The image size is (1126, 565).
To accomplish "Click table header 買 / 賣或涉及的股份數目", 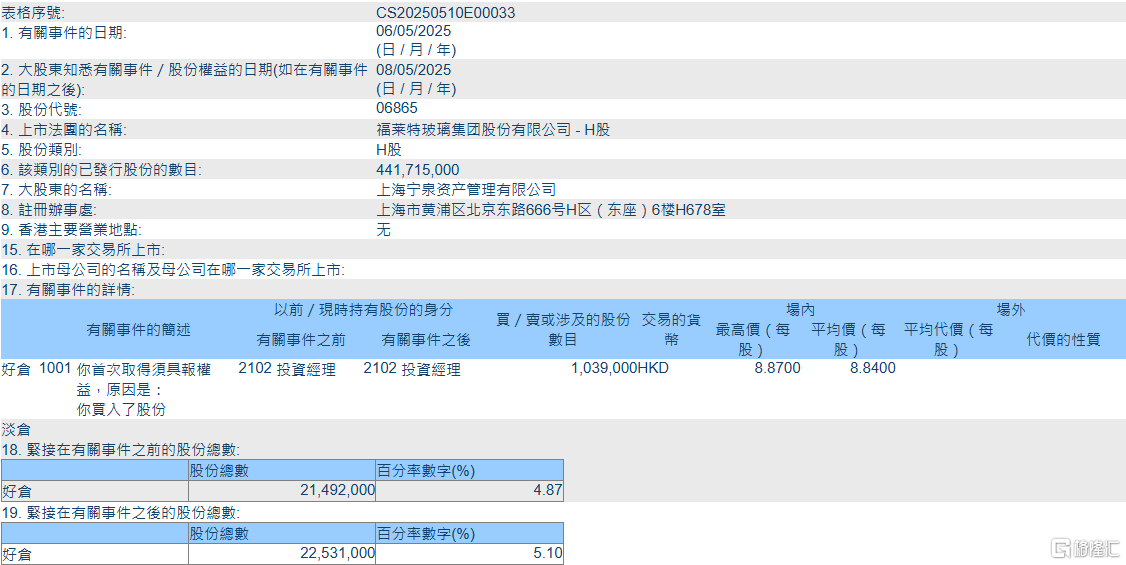I will [563, 330].
